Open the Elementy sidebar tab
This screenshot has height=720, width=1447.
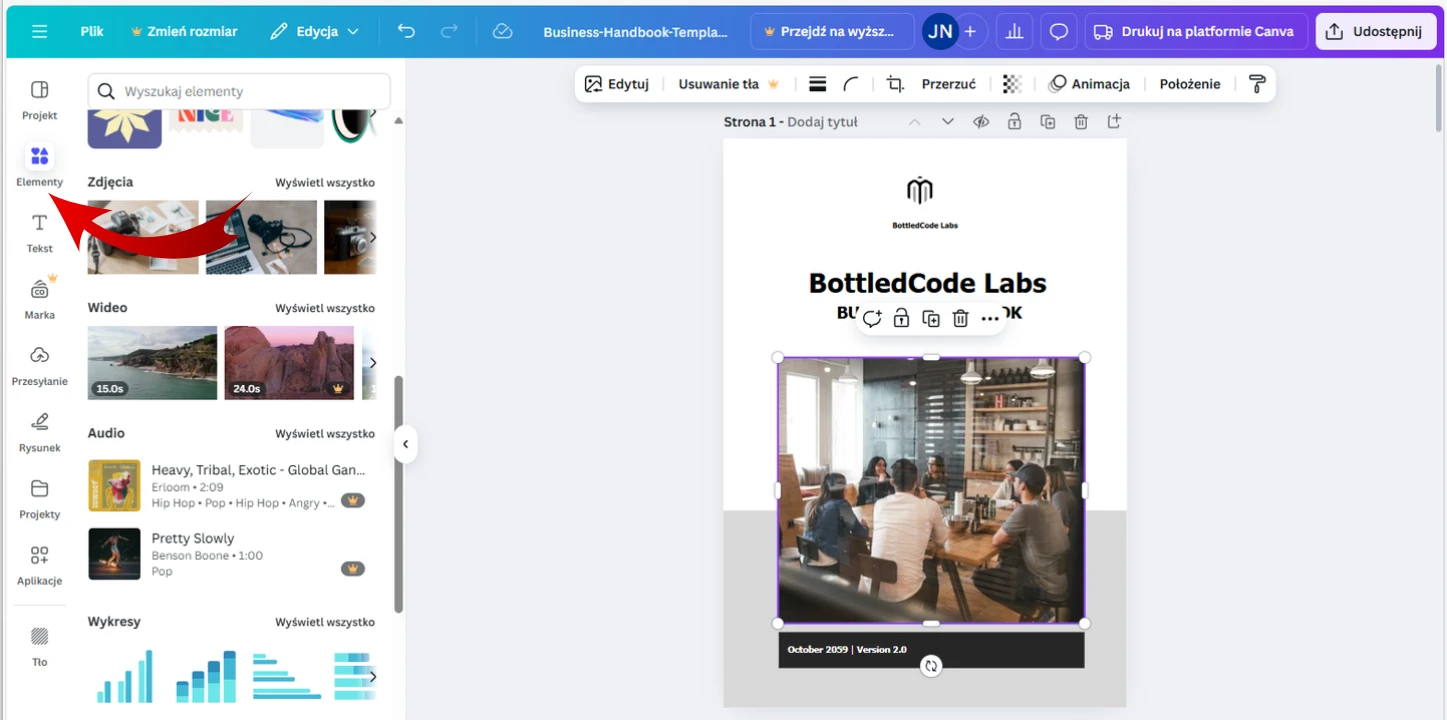[40, 166]
